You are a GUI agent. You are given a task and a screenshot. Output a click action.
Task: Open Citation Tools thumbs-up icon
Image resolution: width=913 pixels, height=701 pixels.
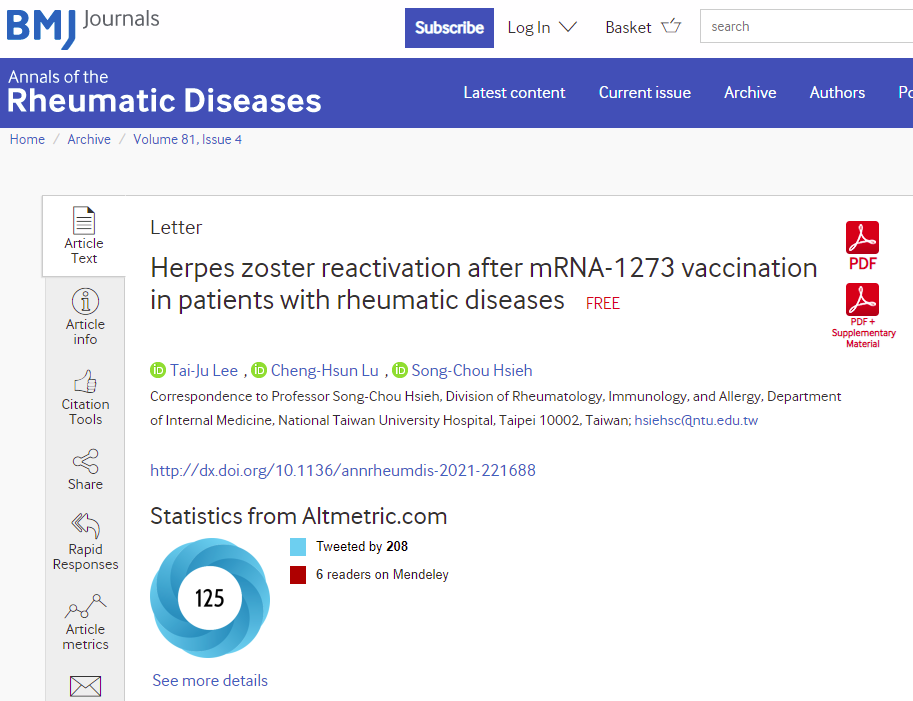tap(85, 382)
